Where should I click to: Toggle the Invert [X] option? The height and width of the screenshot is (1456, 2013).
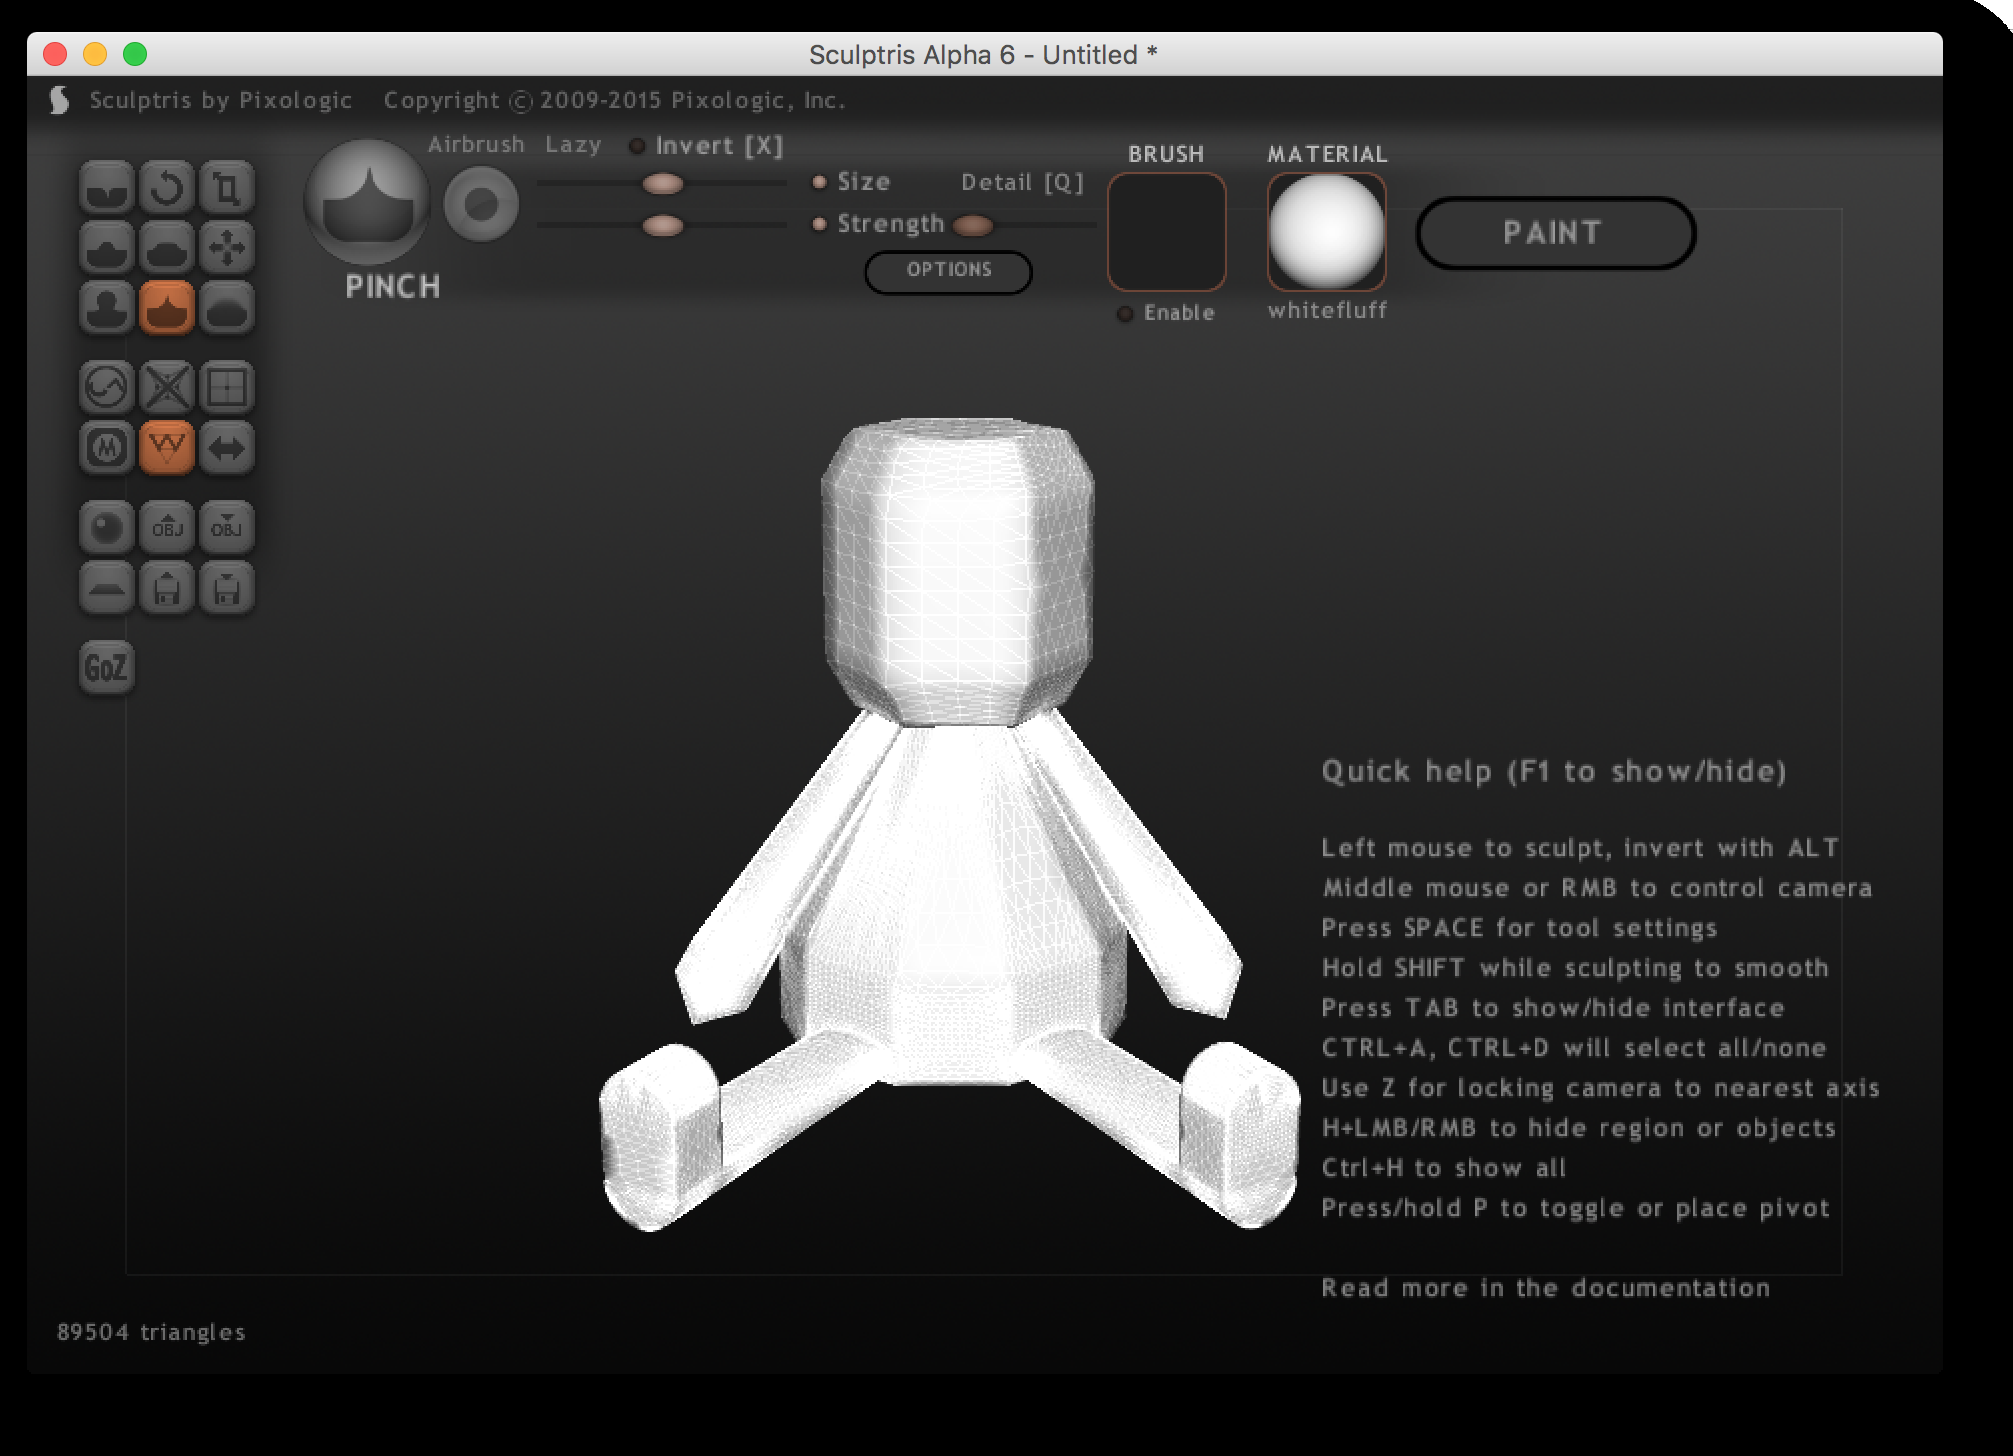click(x=706, y=146)
